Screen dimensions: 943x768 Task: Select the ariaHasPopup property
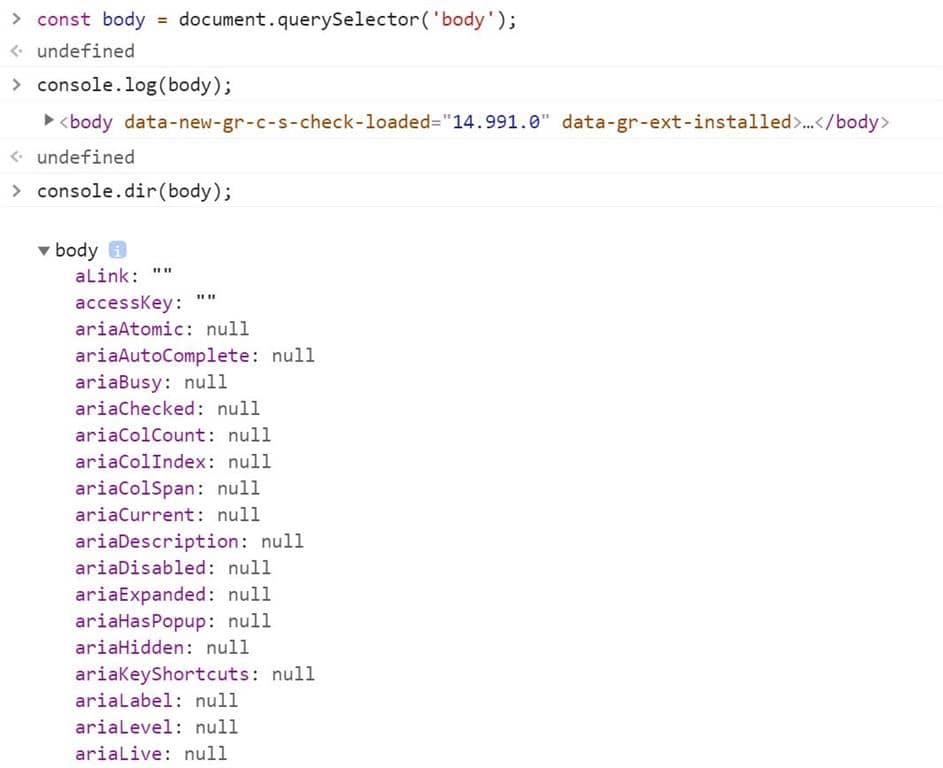(x=173, y=621)
